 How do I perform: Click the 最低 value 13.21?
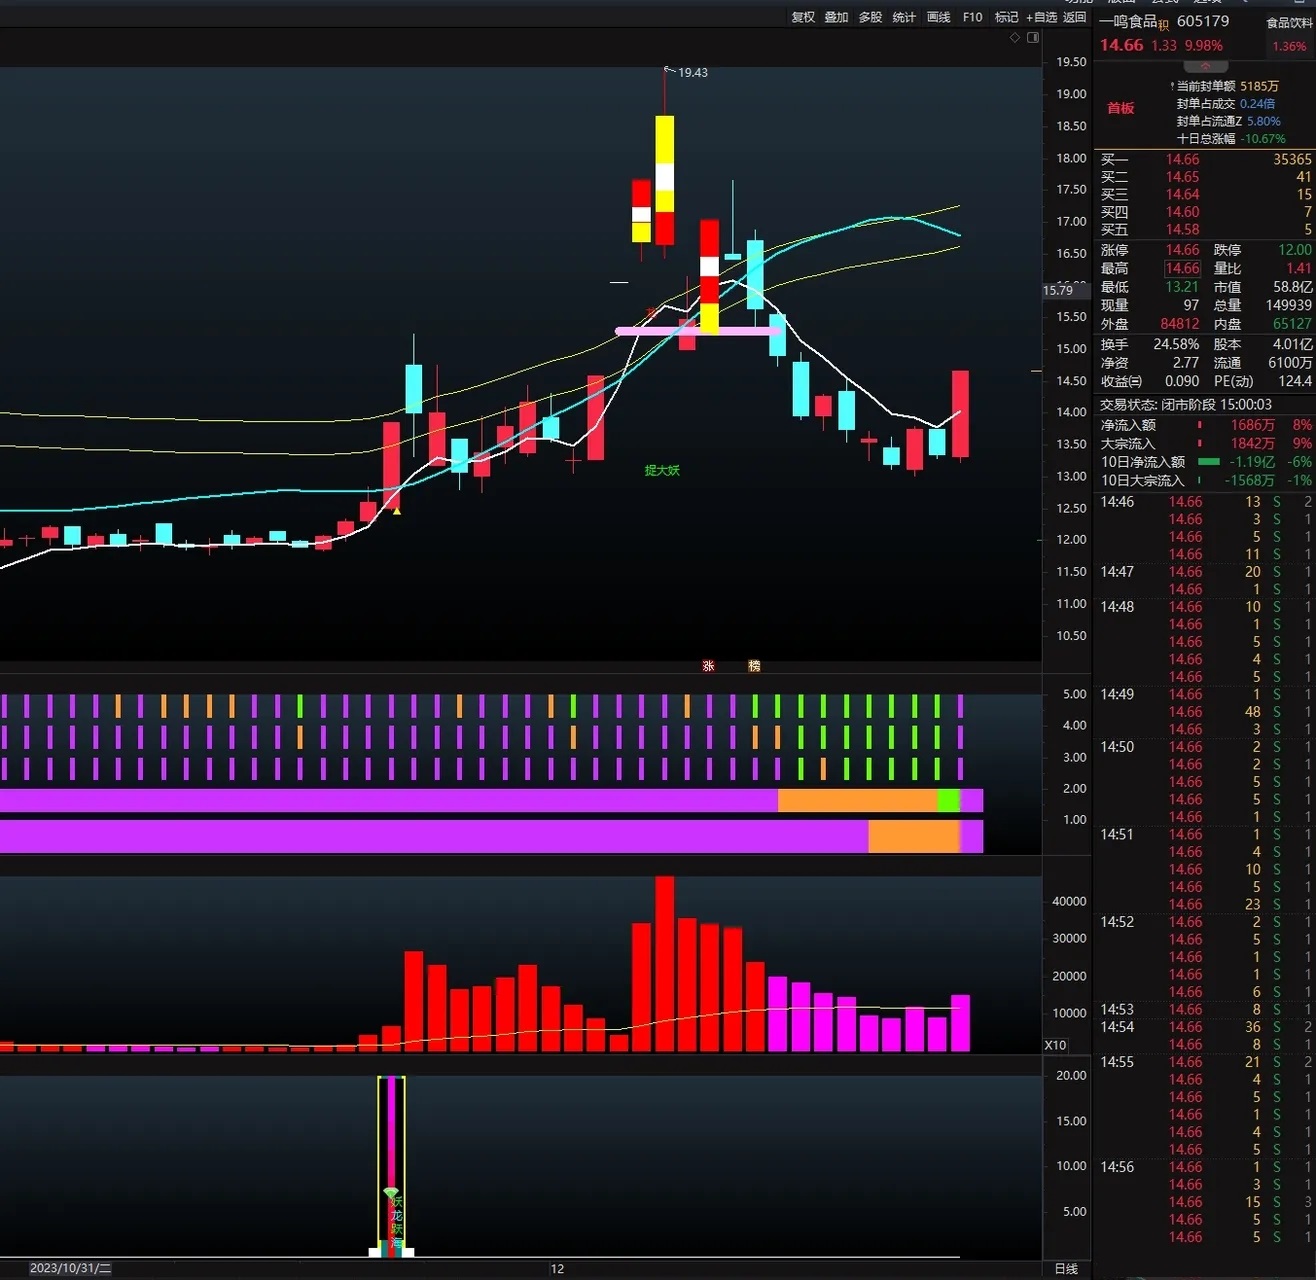pyautogui.click(x=1182, y=287)
